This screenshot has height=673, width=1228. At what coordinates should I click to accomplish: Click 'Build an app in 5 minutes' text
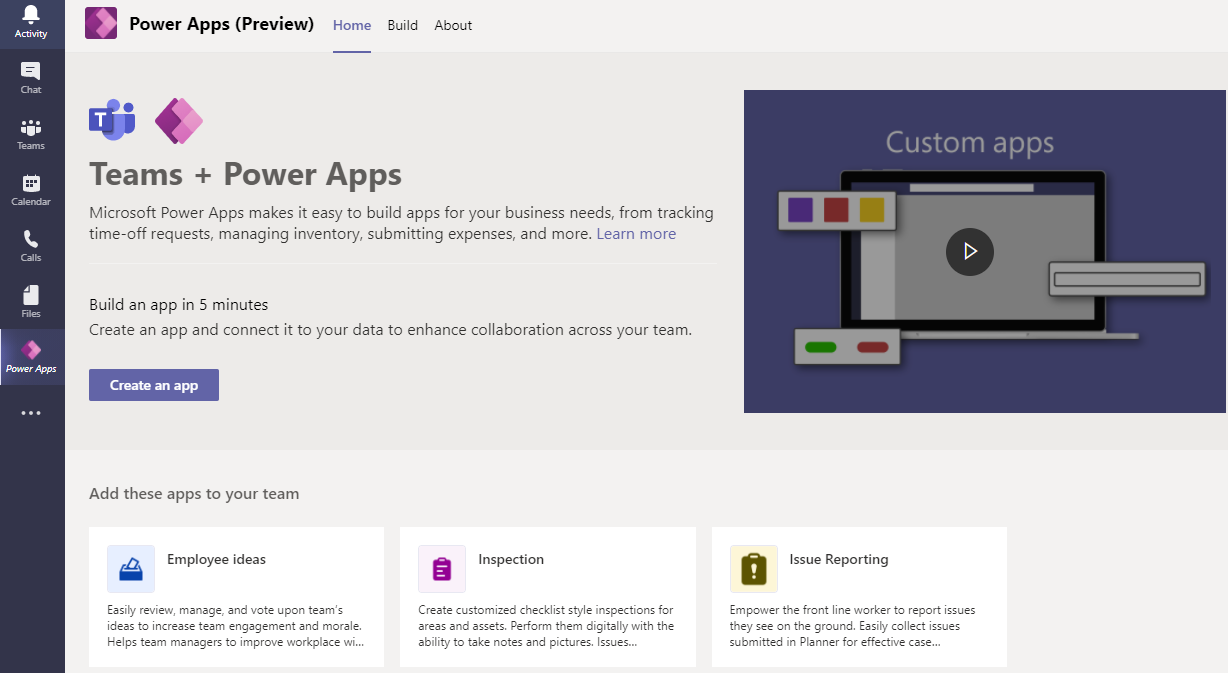(x=179, y=305)
